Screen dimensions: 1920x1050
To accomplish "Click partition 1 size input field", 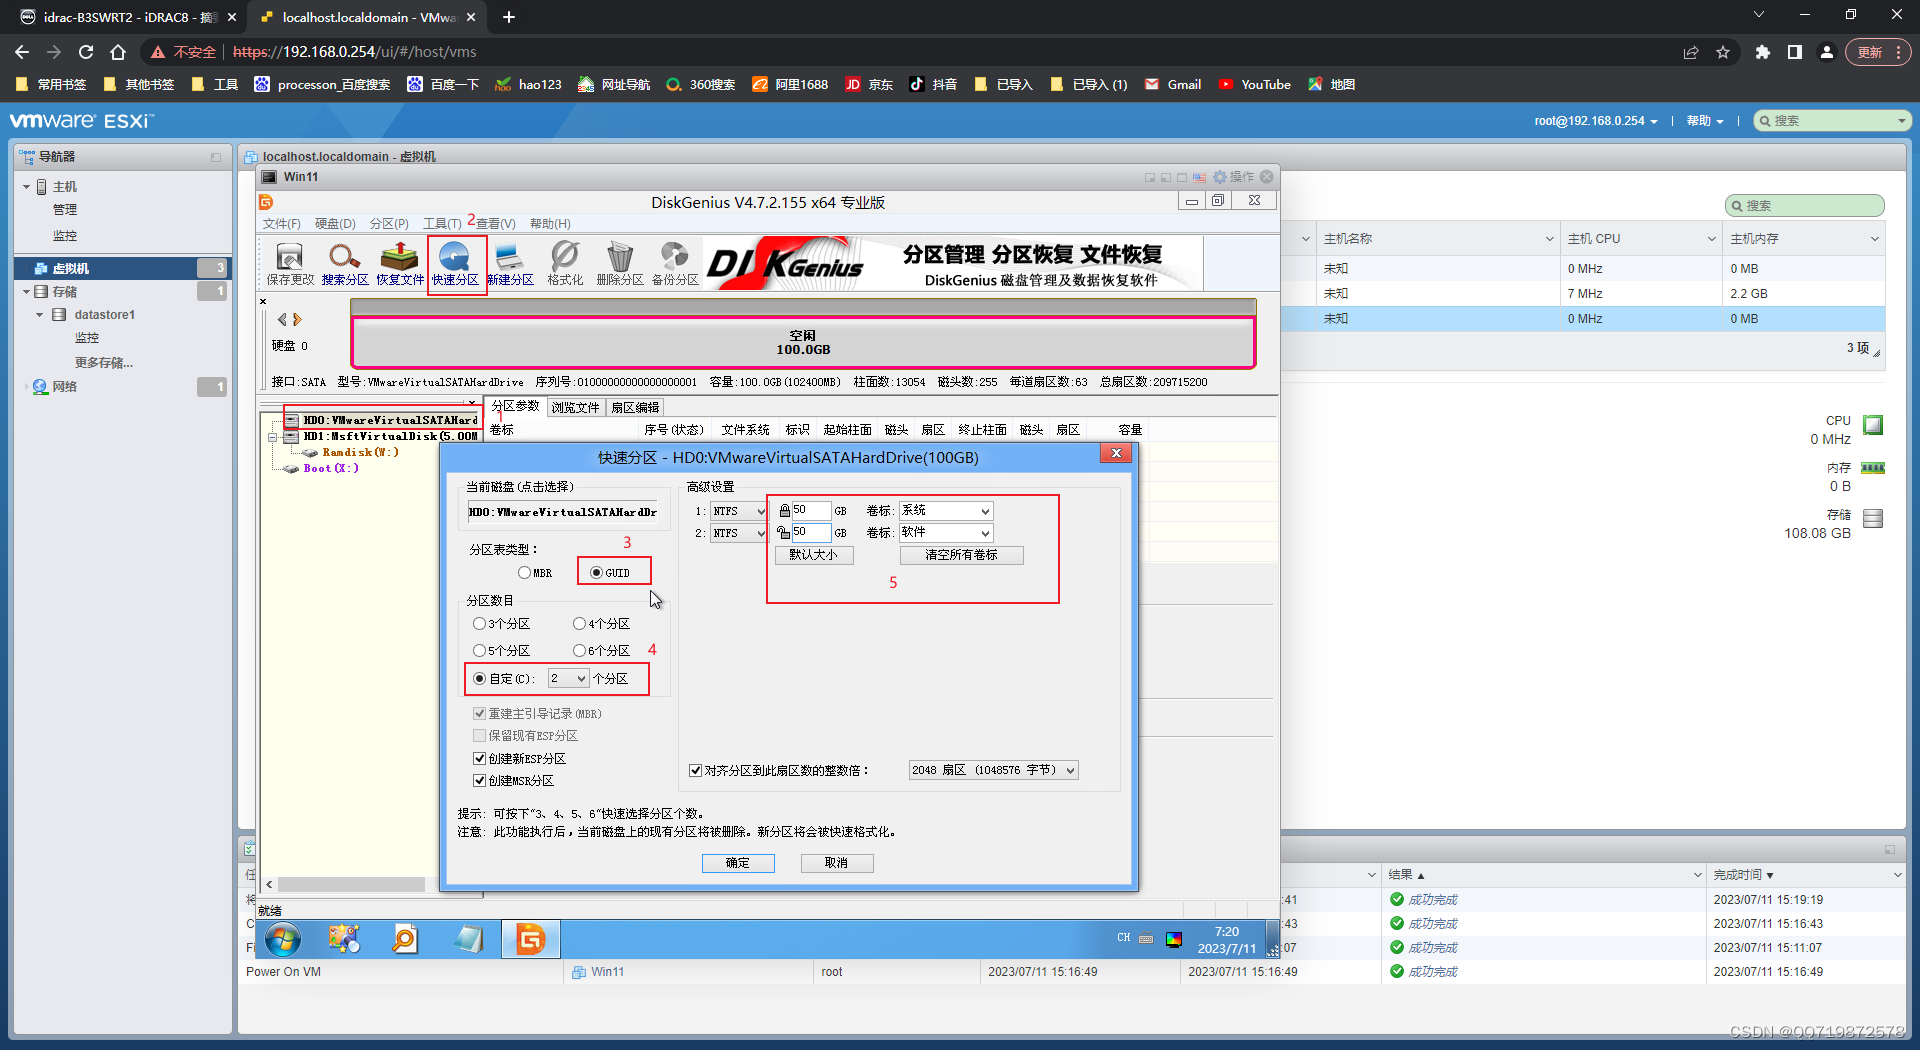I will coord(811,511).
